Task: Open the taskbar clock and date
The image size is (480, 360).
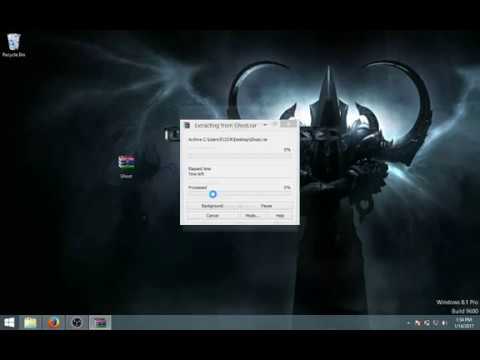Action: (464, 323)
